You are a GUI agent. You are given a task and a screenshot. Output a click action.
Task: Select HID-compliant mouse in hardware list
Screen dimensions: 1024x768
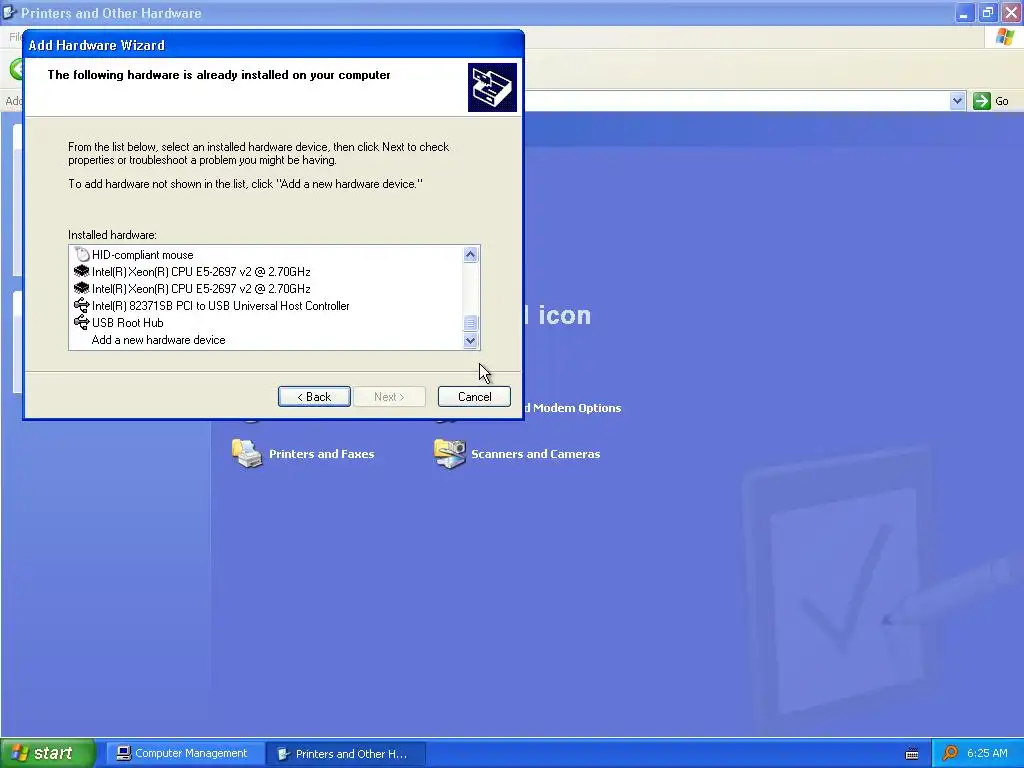point(142,255)
